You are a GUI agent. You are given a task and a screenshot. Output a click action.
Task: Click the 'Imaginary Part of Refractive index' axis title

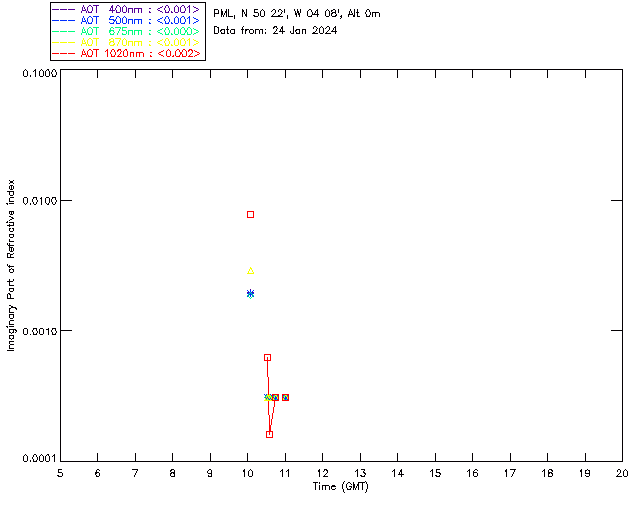pyautogui.click(x=11, y=265)
